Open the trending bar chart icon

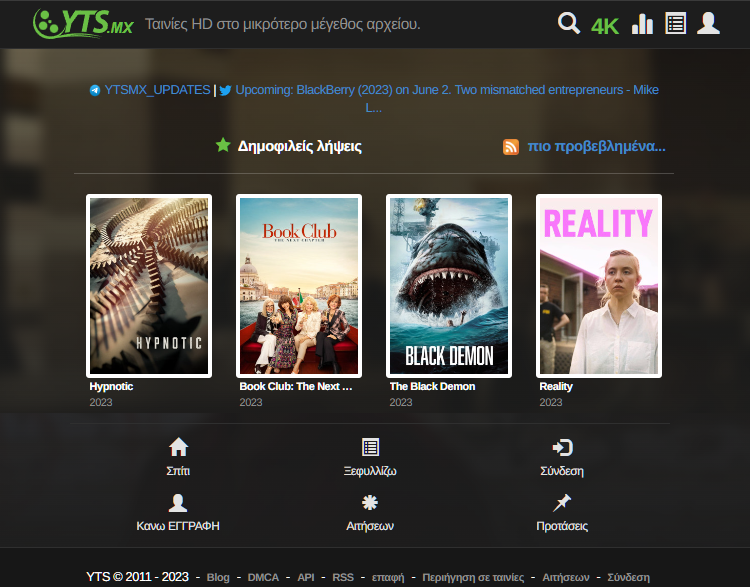click(x=642, y=24)
